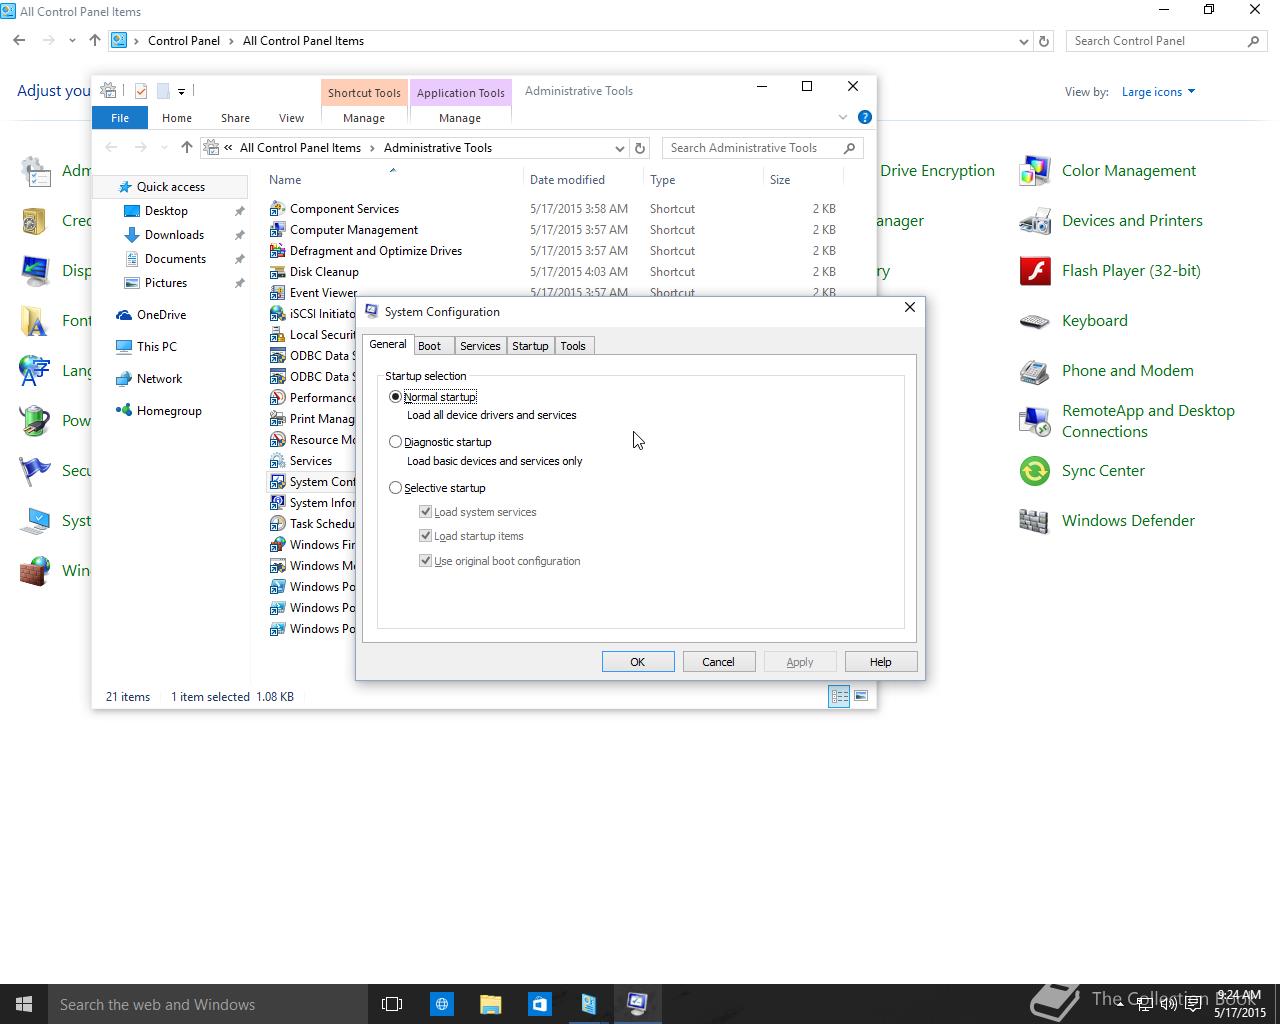Image resolution: width=1280 pixels, height=1024 pixels.
Task: Select Defragment and Optimize Drives icon
Action: 277,251
